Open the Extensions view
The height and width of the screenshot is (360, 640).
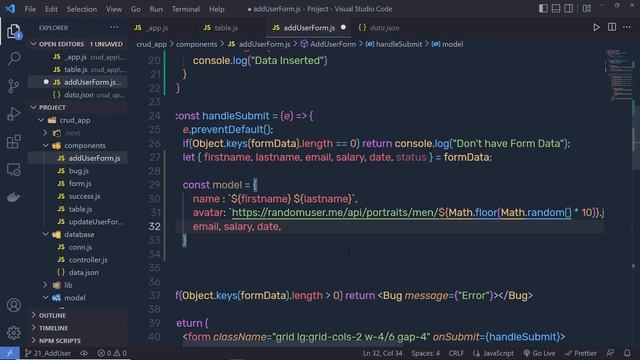coord(13,142)
